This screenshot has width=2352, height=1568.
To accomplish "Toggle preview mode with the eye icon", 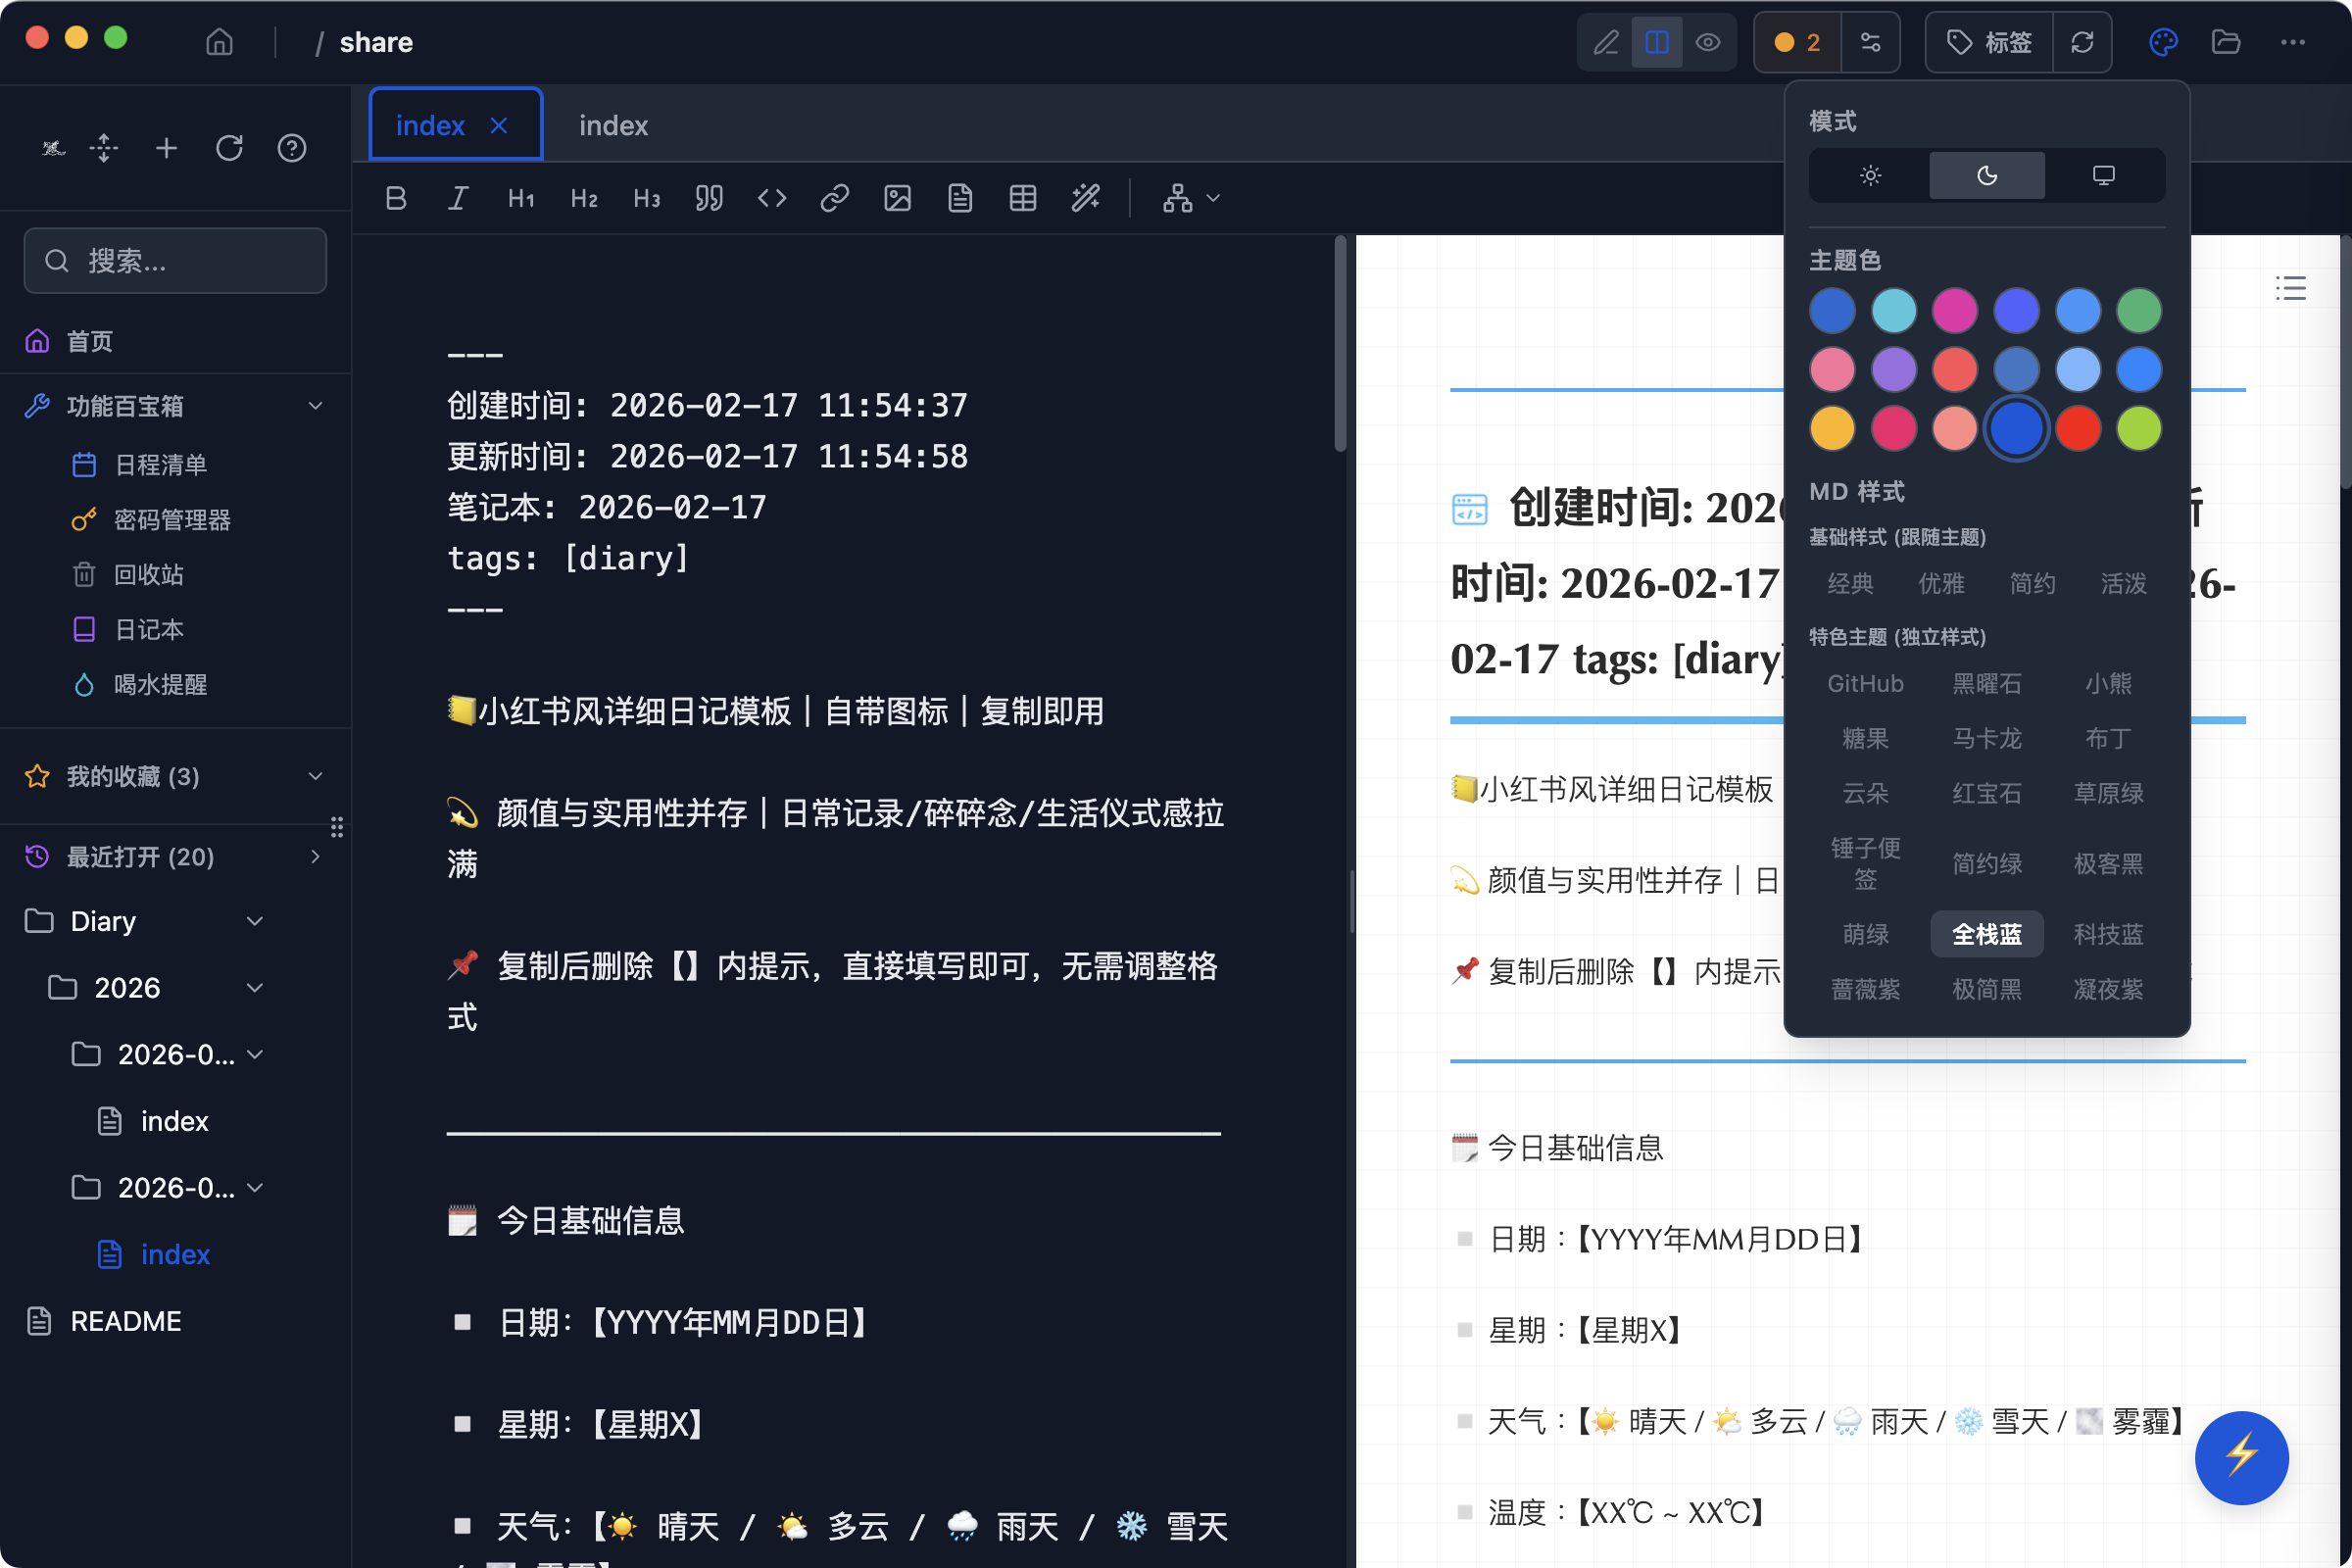I will point(1708,42).
